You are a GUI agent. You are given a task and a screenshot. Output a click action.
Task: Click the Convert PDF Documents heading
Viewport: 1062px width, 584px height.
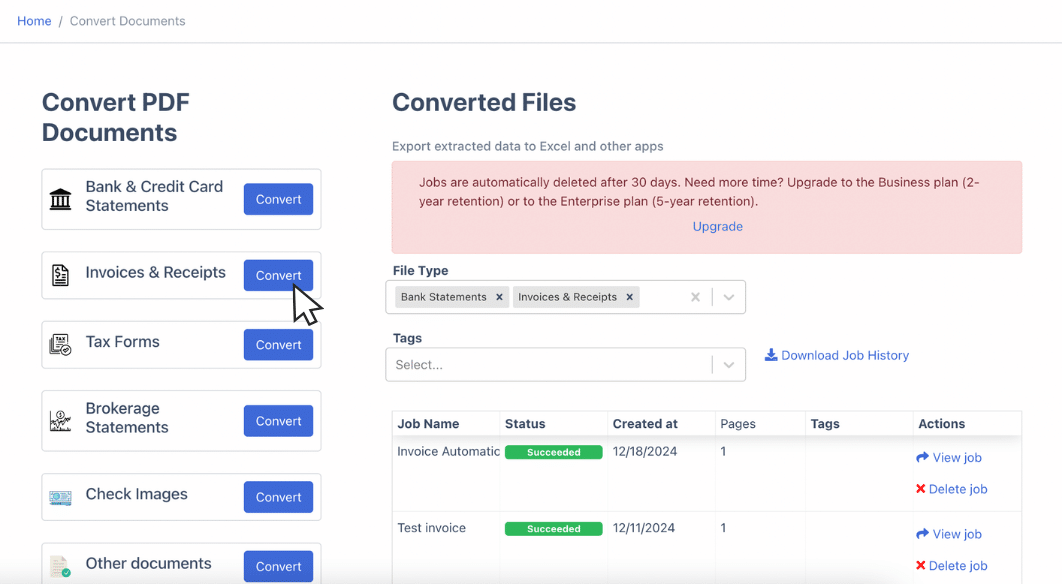point(116,117)
